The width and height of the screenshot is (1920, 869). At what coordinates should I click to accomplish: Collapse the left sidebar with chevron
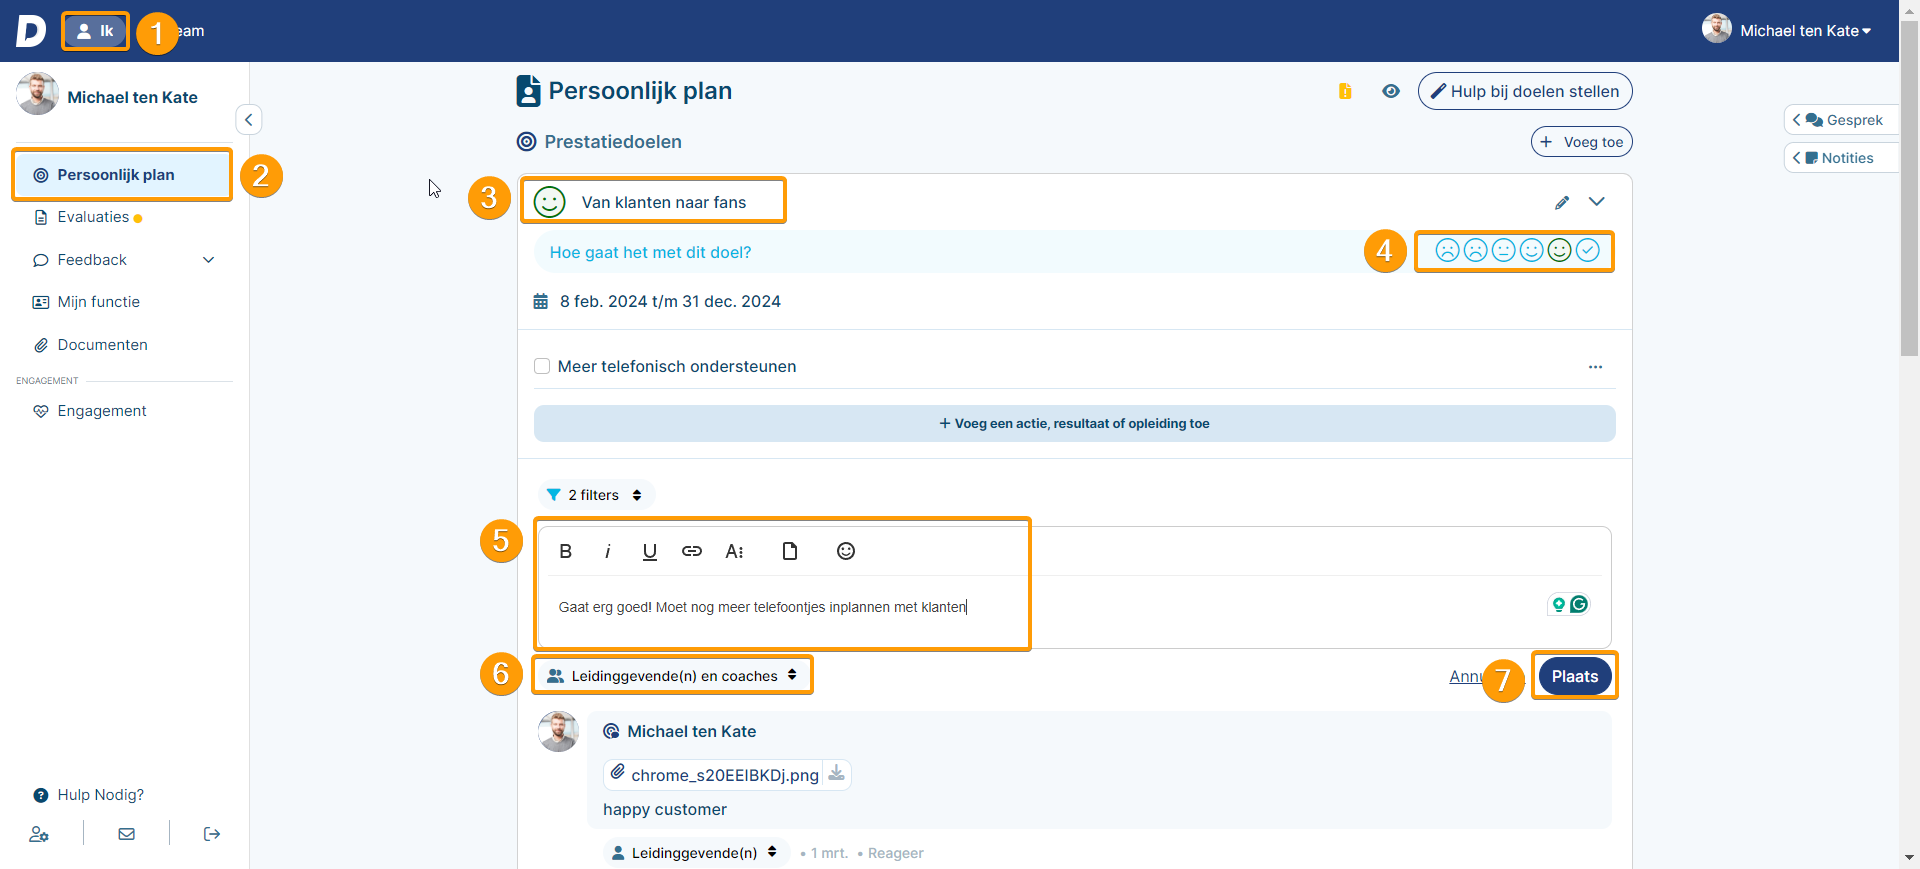(x=248, y=120)
